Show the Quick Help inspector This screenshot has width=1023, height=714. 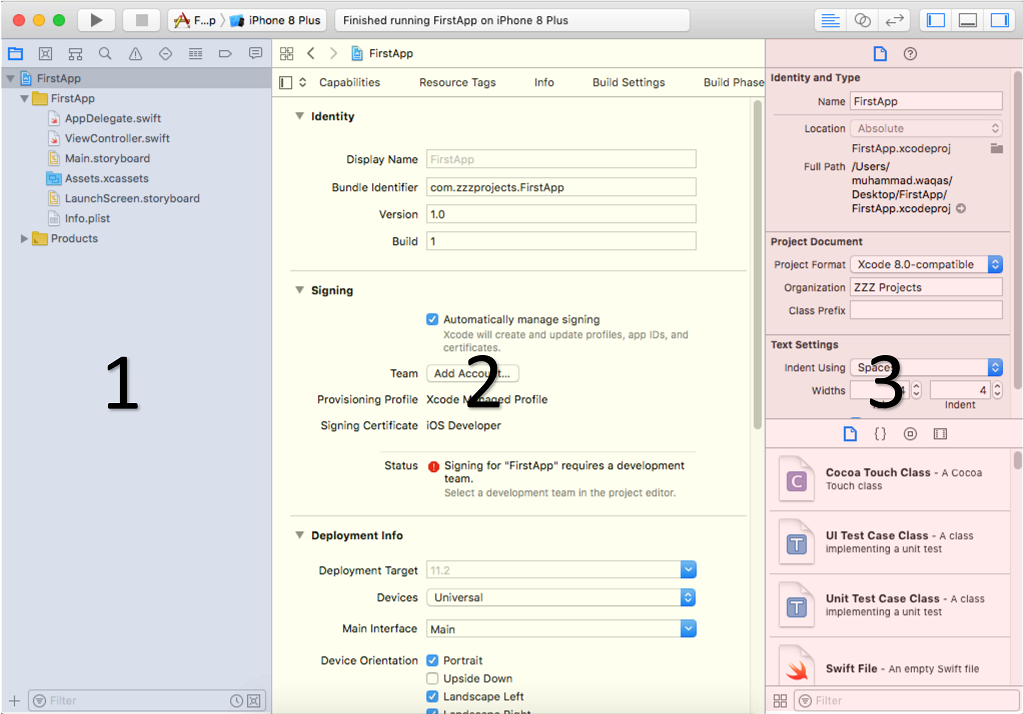click(x=910, y=54)
